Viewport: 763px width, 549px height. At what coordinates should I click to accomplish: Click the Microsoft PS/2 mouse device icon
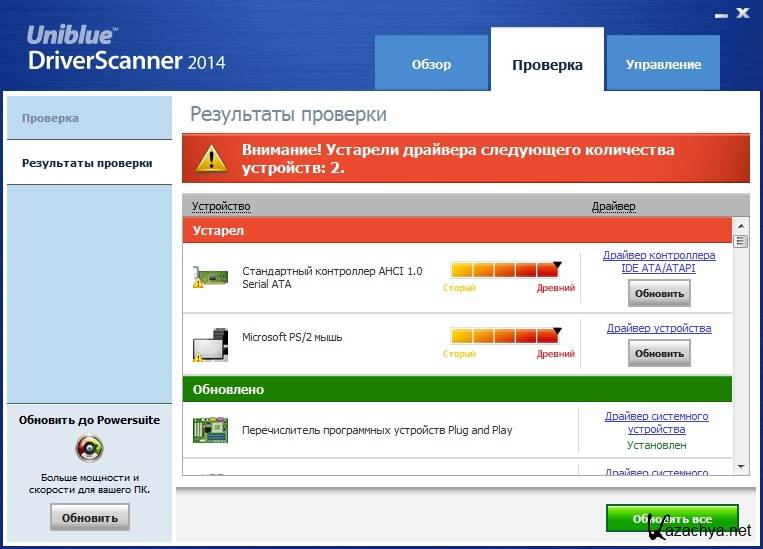210,343
